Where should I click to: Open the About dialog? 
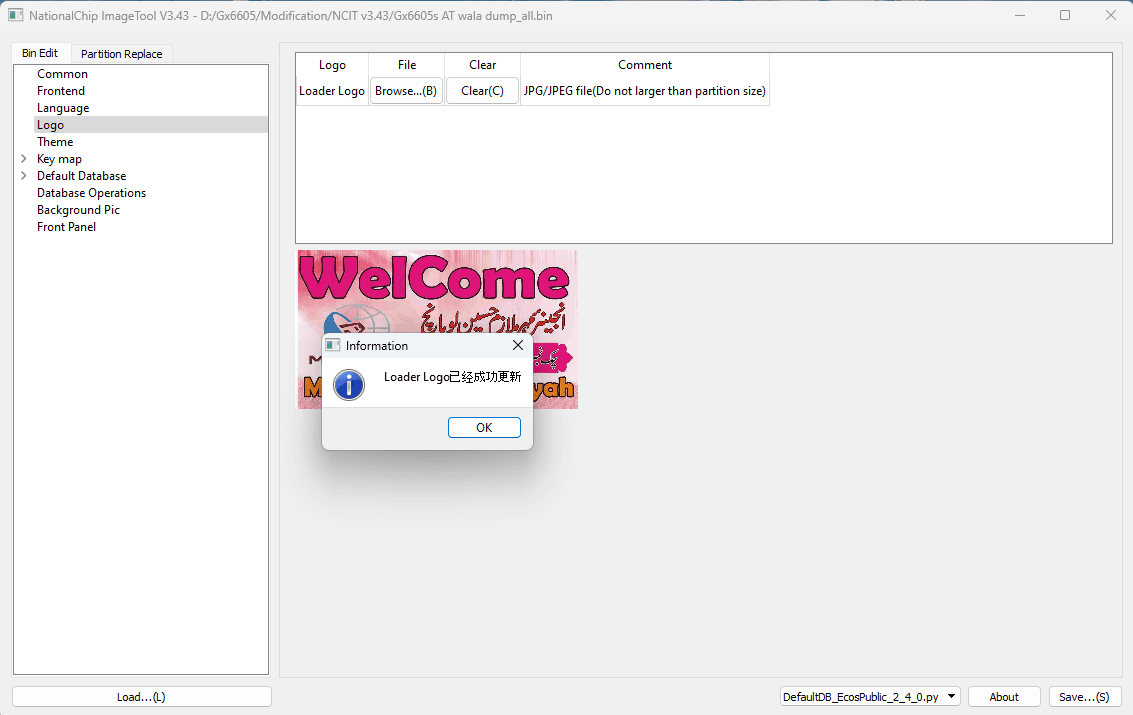(1003, 696)
